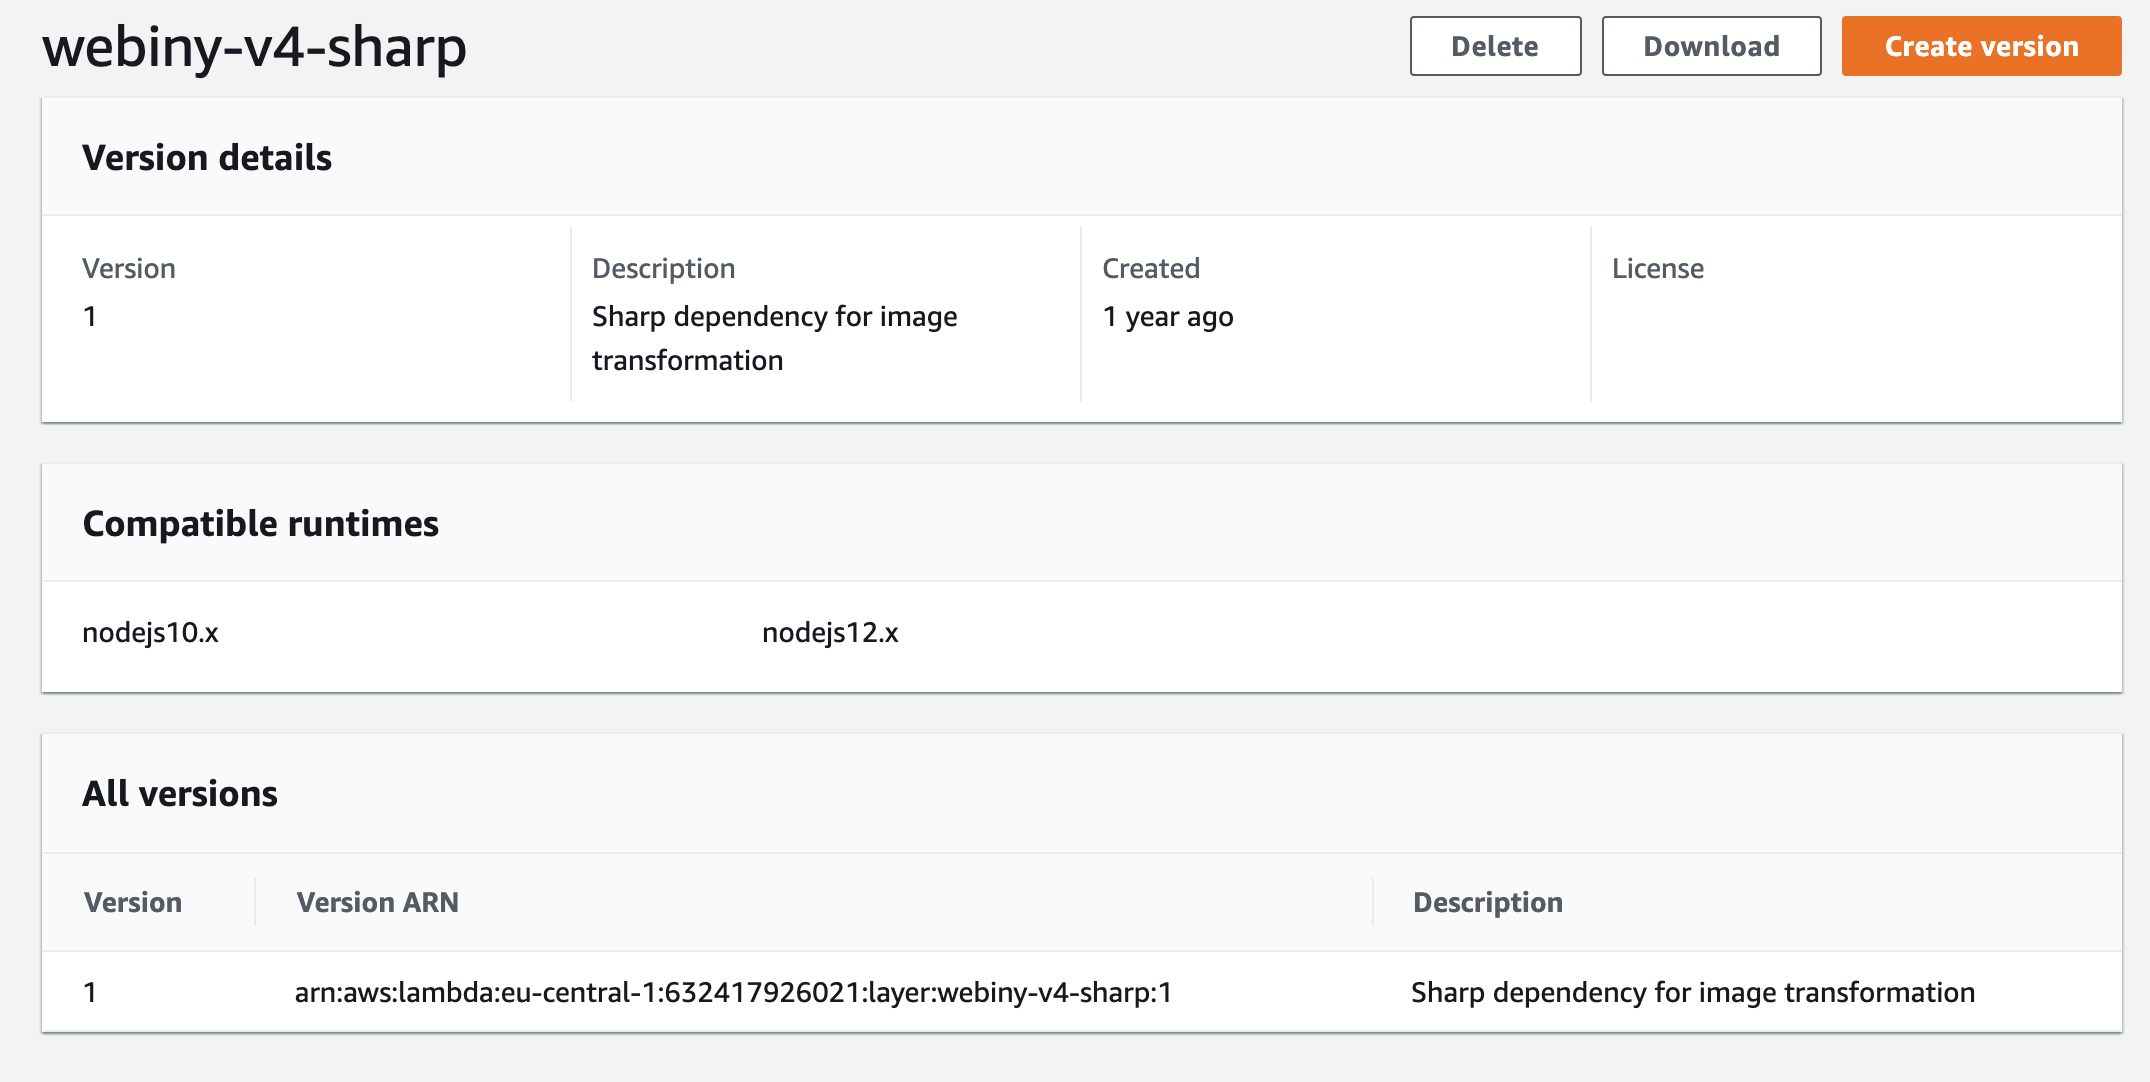Viewport: 2150px width, 1082px height.
Task: Click the Created field label
Action: click(x=1151, y=268)
